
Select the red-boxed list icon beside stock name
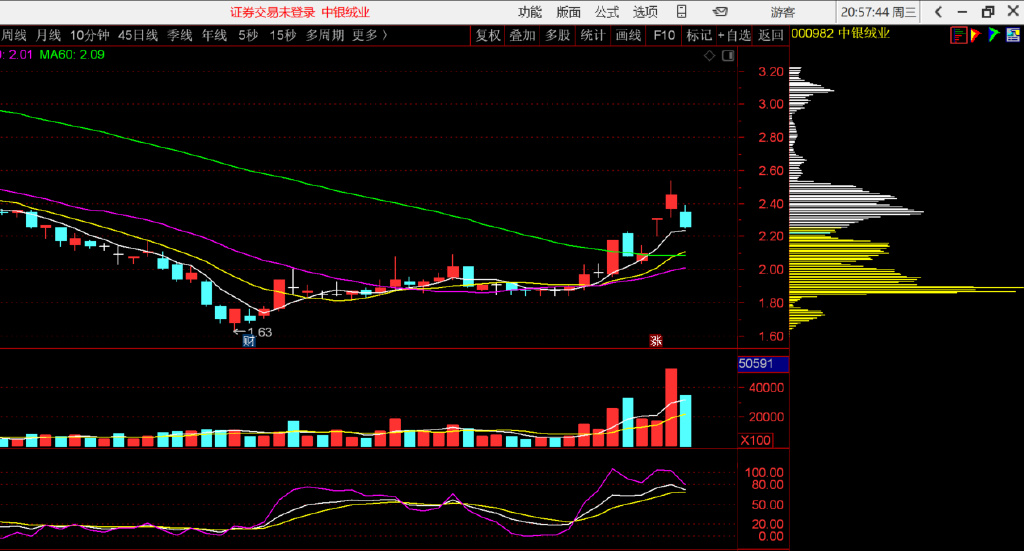(959, 35)
